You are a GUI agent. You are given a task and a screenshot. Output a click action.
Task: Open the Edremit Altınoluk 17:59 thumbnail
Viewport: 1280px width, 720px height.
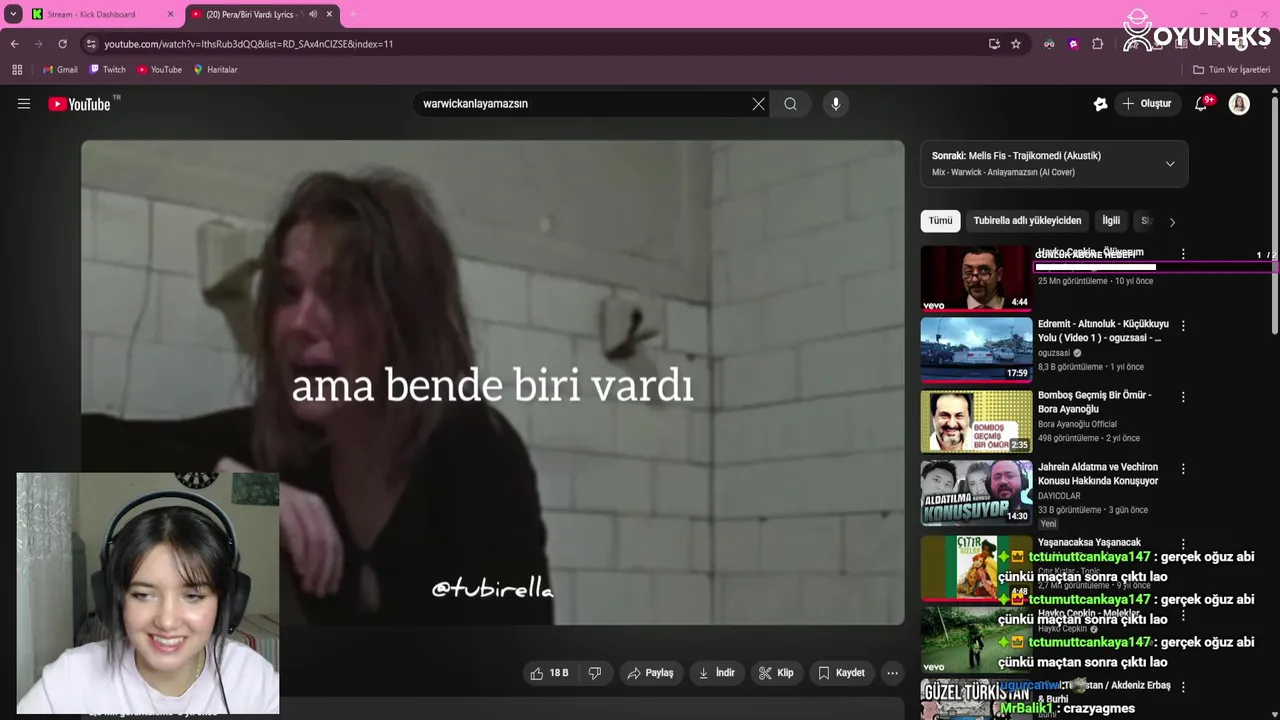coord(976,349)
